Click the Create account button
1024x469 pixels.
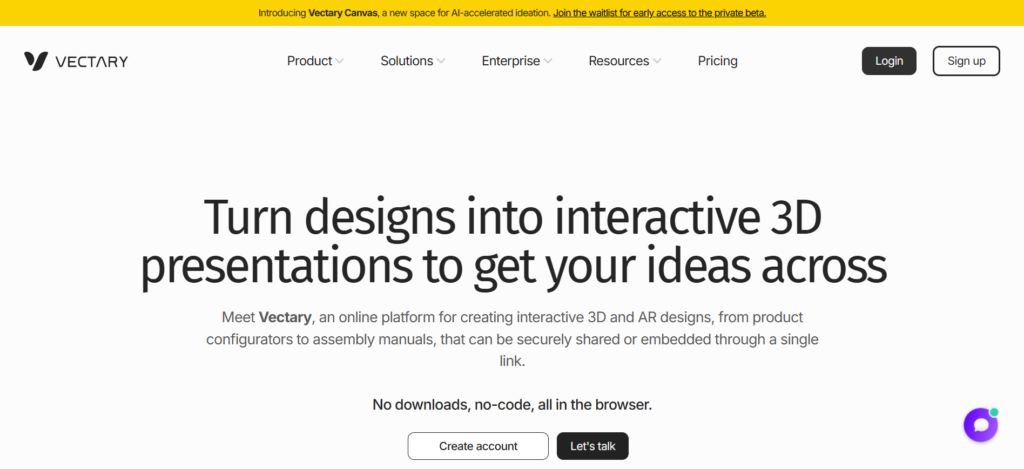(478, 446)
